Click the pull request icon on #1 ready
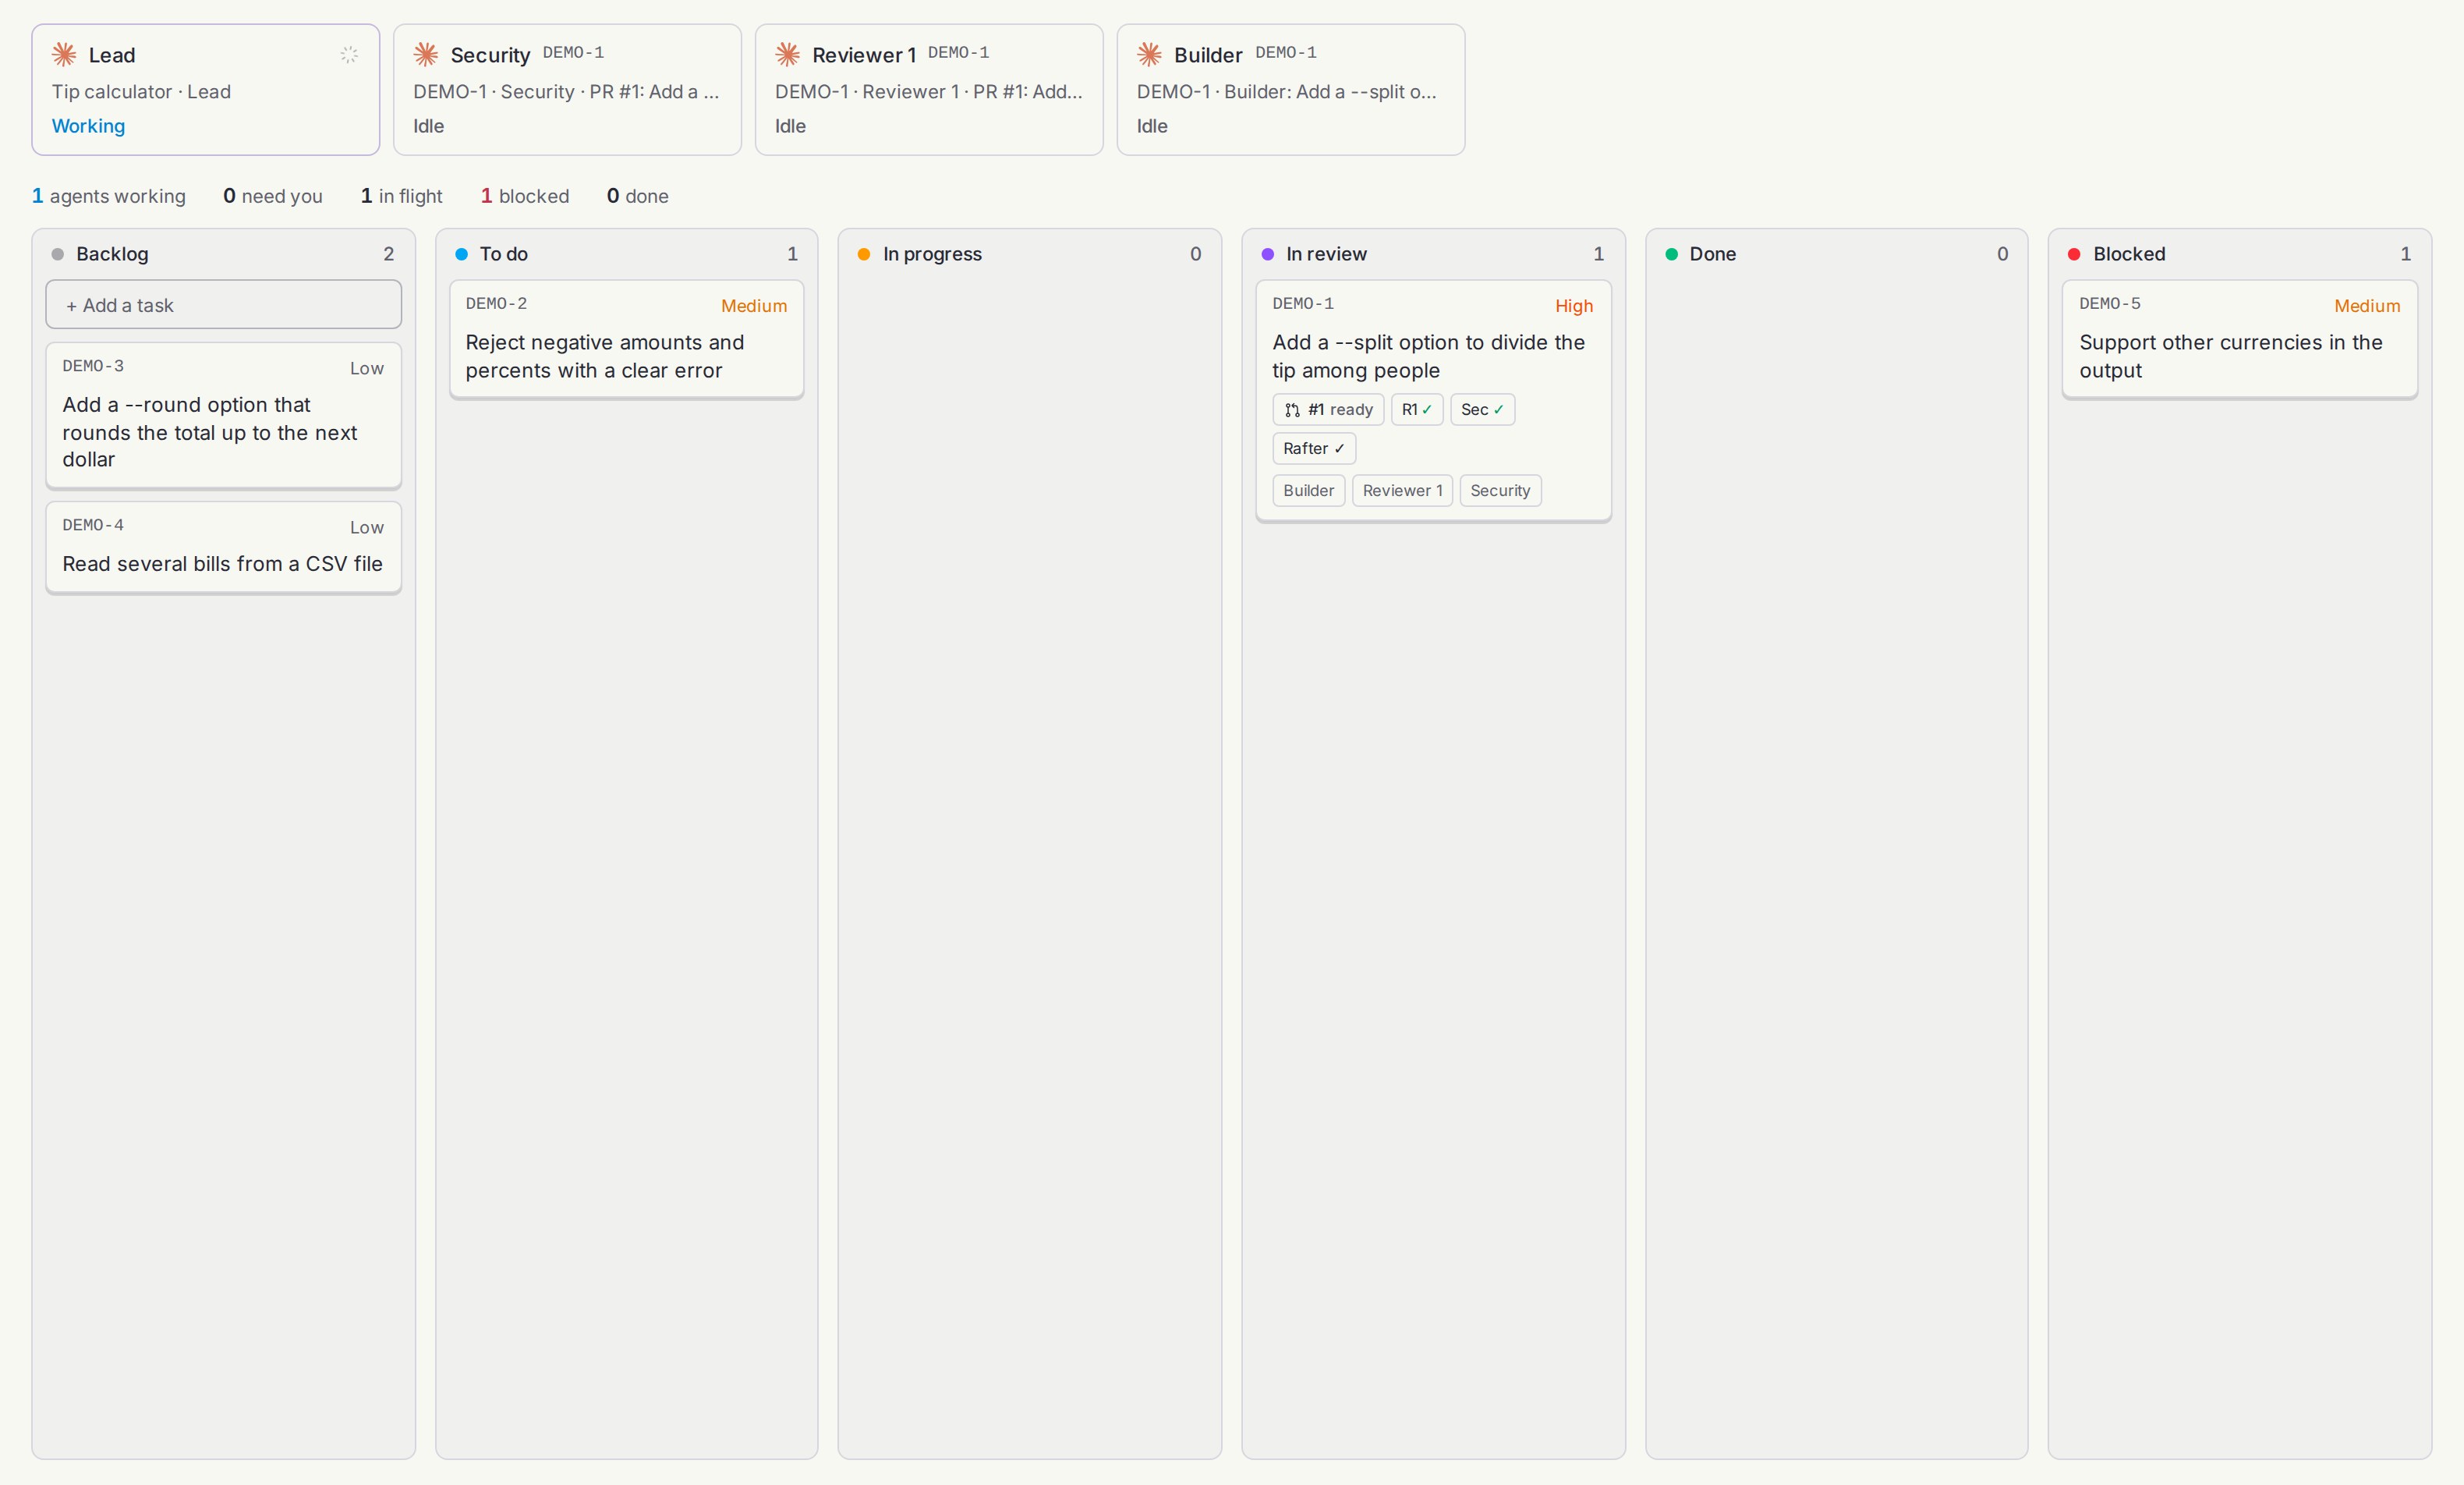This screenshot has width=2464, height=1485. 1292,410
